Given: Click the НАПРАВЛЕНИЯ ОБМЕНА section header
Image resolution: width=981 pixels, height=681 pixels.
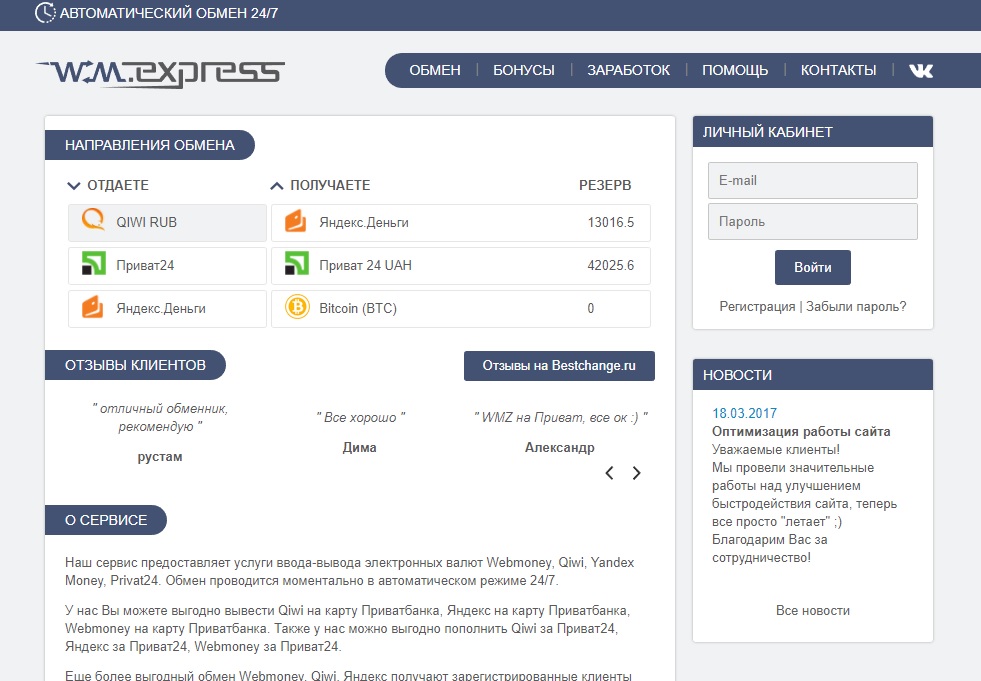Looking at the screenshot, I should [150, 145].
